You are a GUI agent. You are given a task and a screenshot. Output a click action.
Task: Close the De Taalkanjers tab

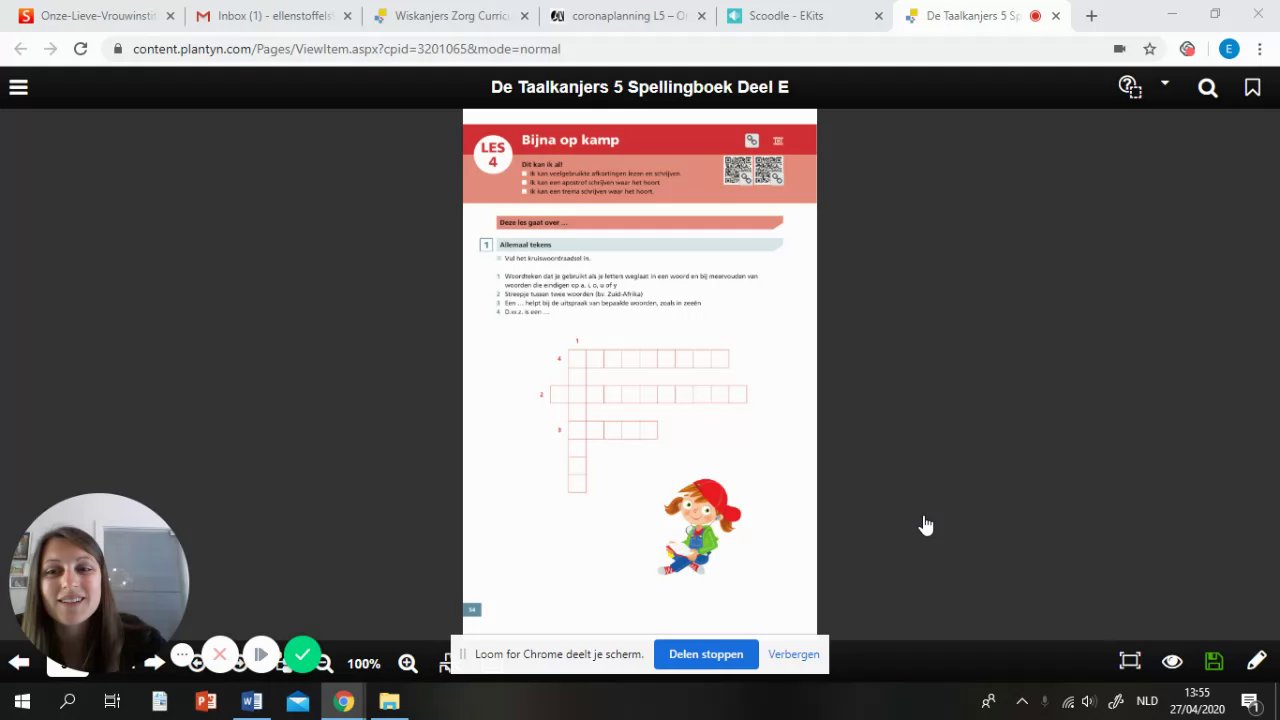pos(1056,16)
